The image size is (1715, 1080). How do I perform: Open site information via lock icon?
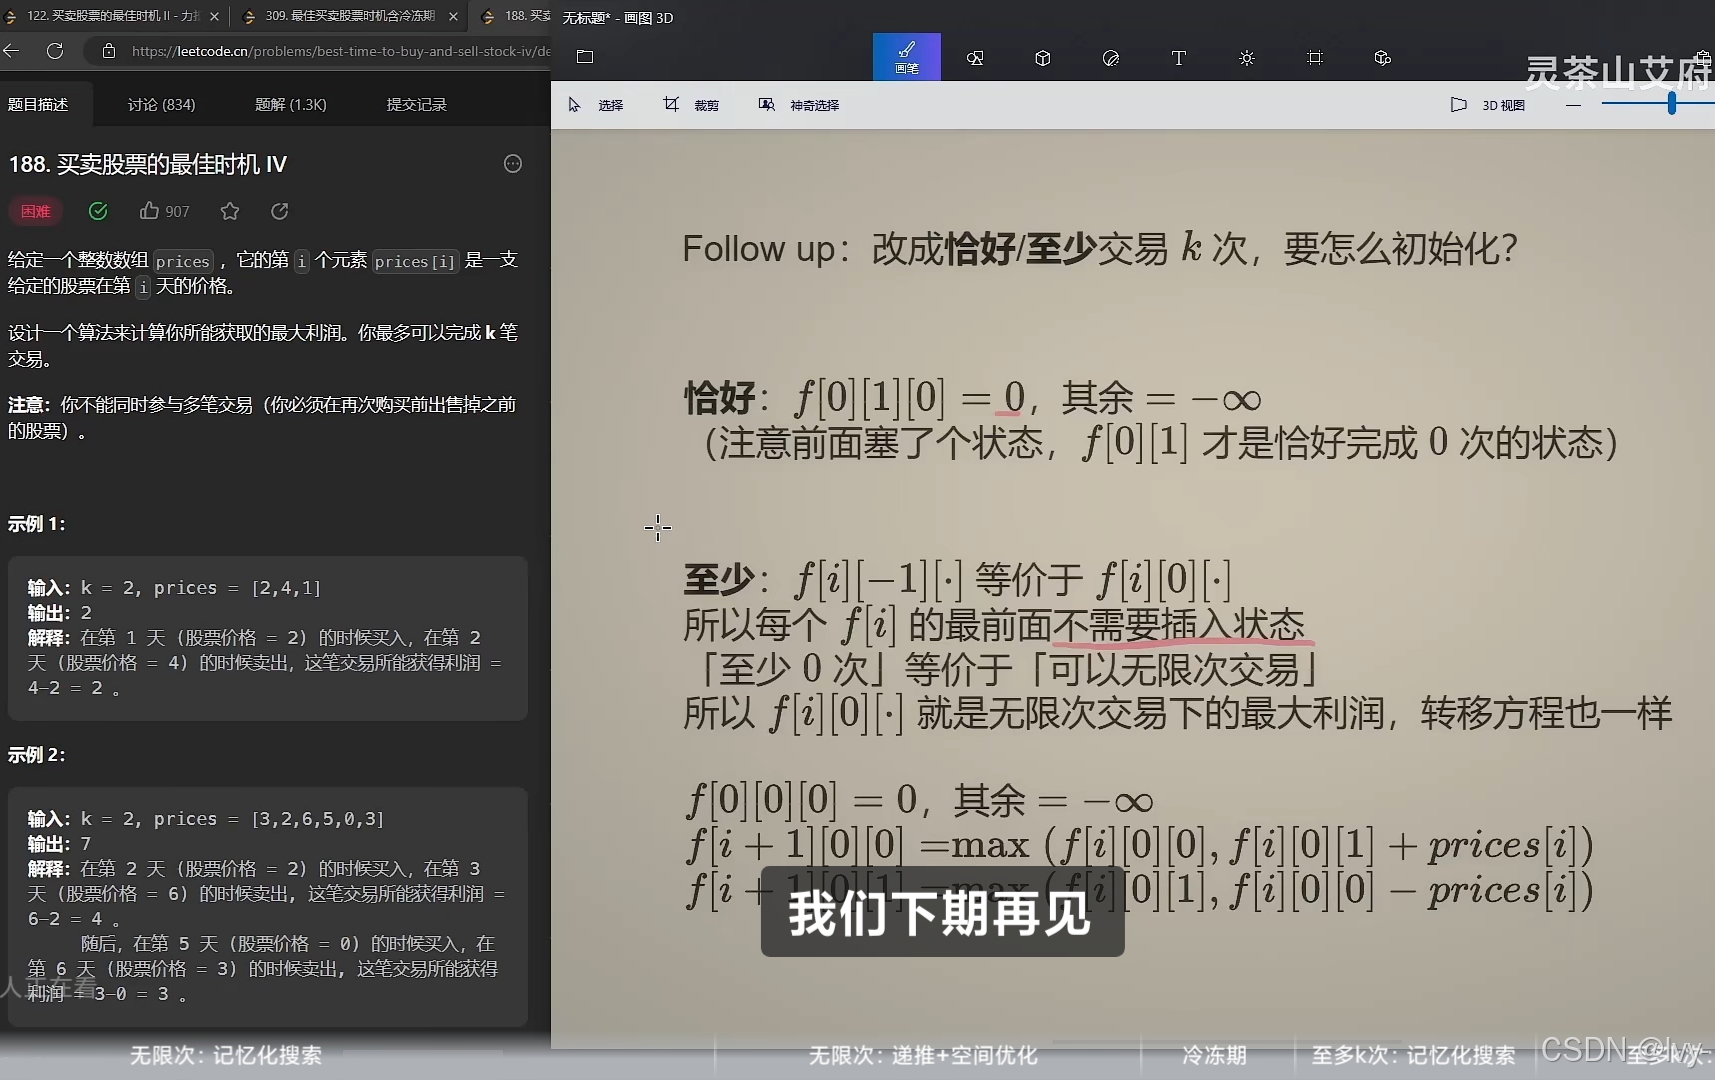pos(110,51)
